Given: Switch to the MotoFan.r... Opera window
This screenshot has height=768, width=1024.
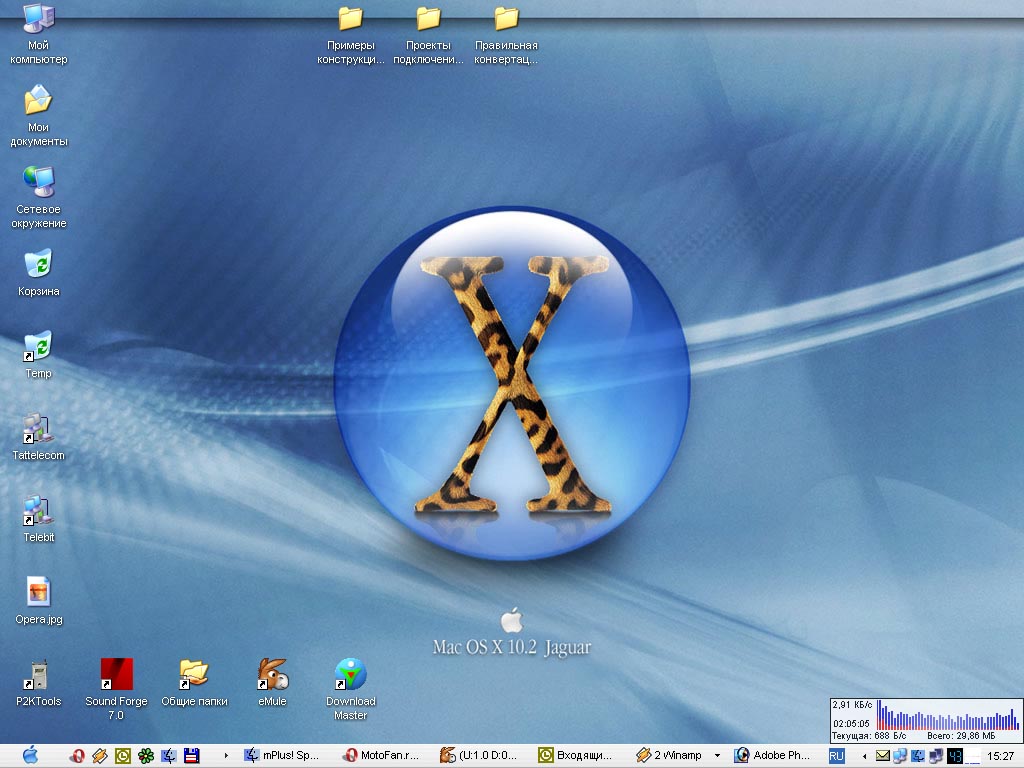Looking at the screenshot, I should [381, 756].
